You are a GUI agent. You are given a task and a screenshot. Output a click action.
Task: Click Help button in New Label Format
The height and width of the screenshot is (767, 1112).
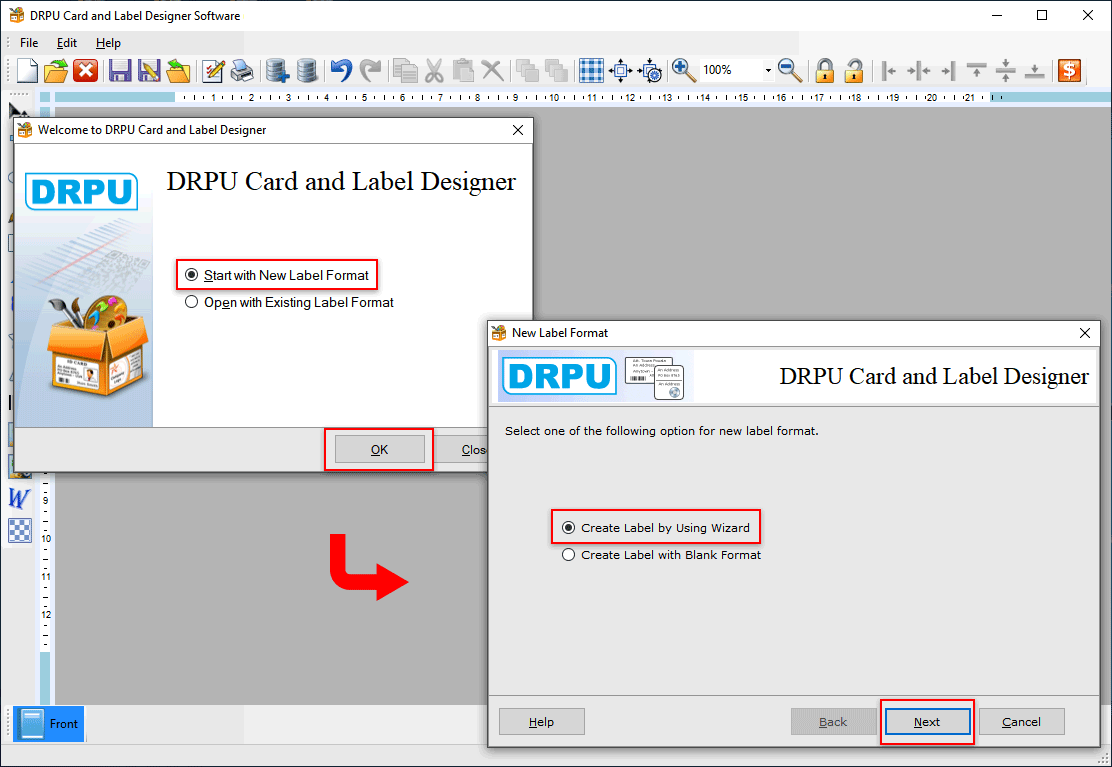point(542,722)
